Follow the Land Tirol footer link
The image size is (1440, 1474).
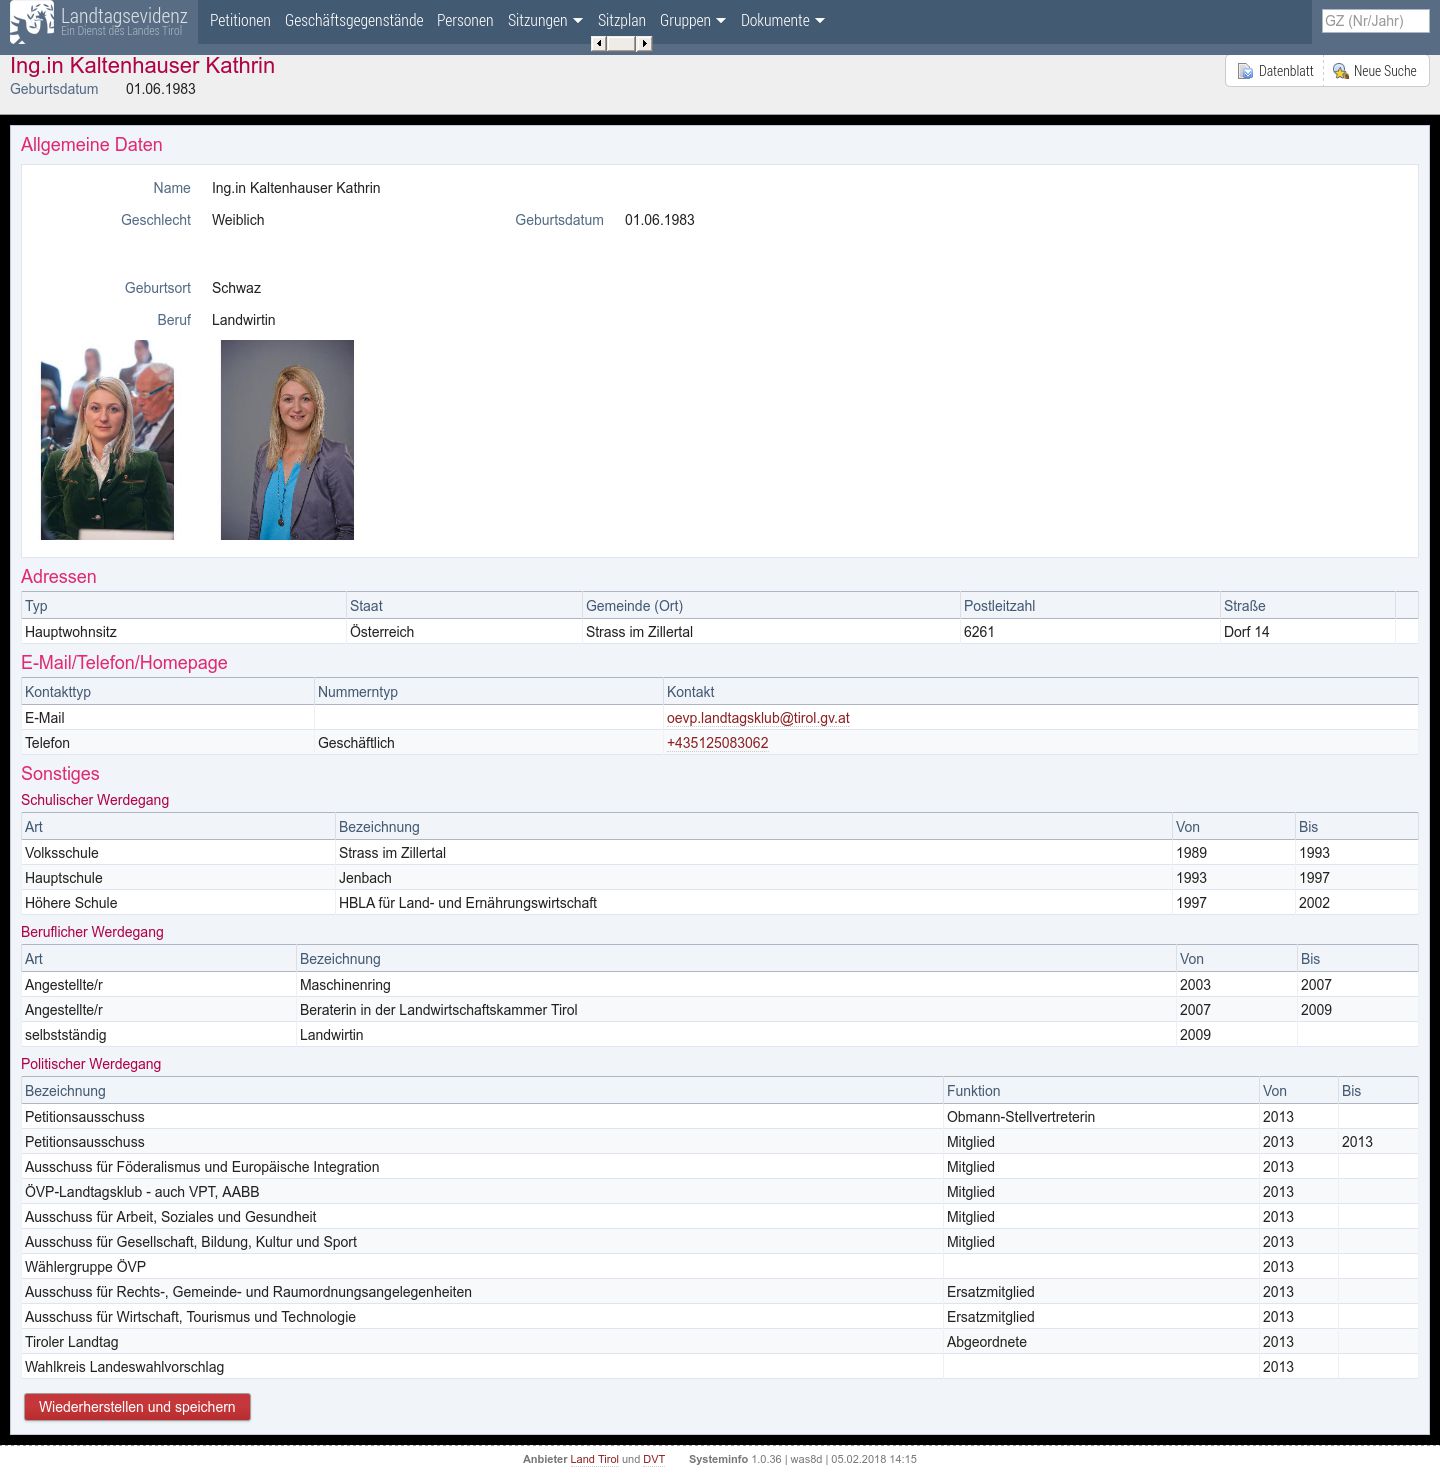594,1459
